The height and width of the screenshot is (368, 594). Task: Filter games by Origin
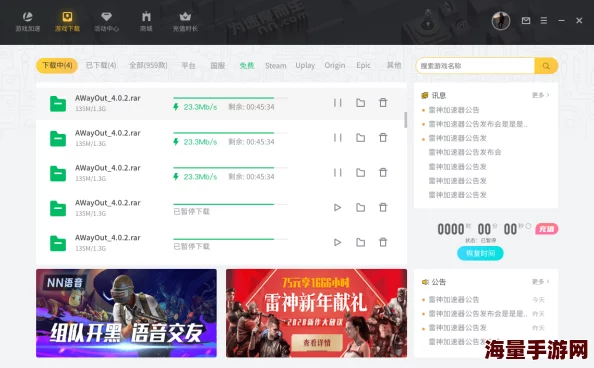tap(335, 66)
